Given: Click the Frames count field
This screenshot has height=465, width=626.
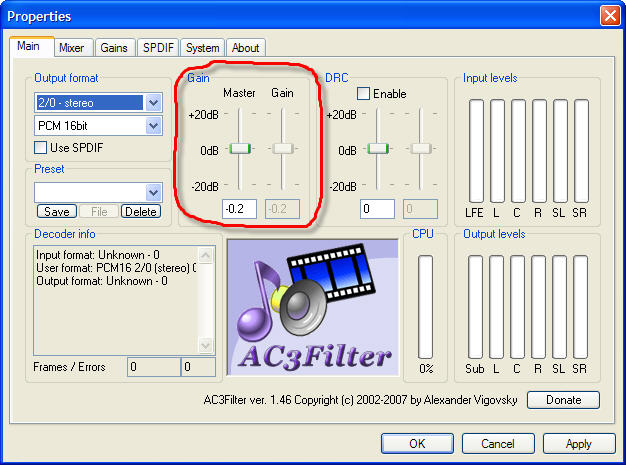Looking at the screenshot, I should pyautogui.click(x=154, y=367).
